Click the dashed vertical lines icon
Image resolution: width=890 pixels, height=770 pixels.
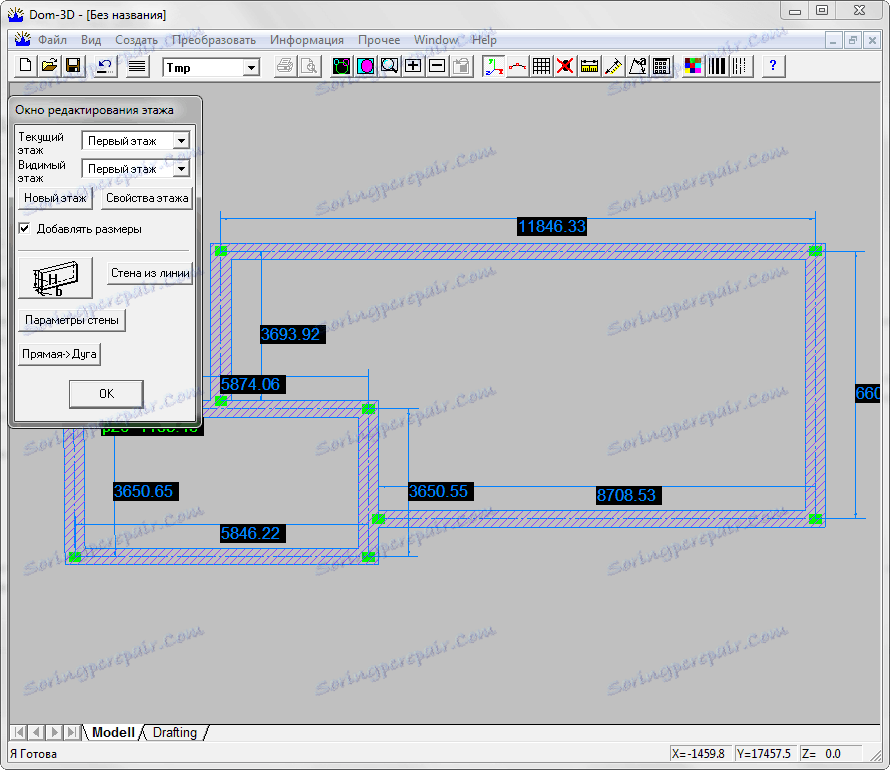click(x=740, y=66)
